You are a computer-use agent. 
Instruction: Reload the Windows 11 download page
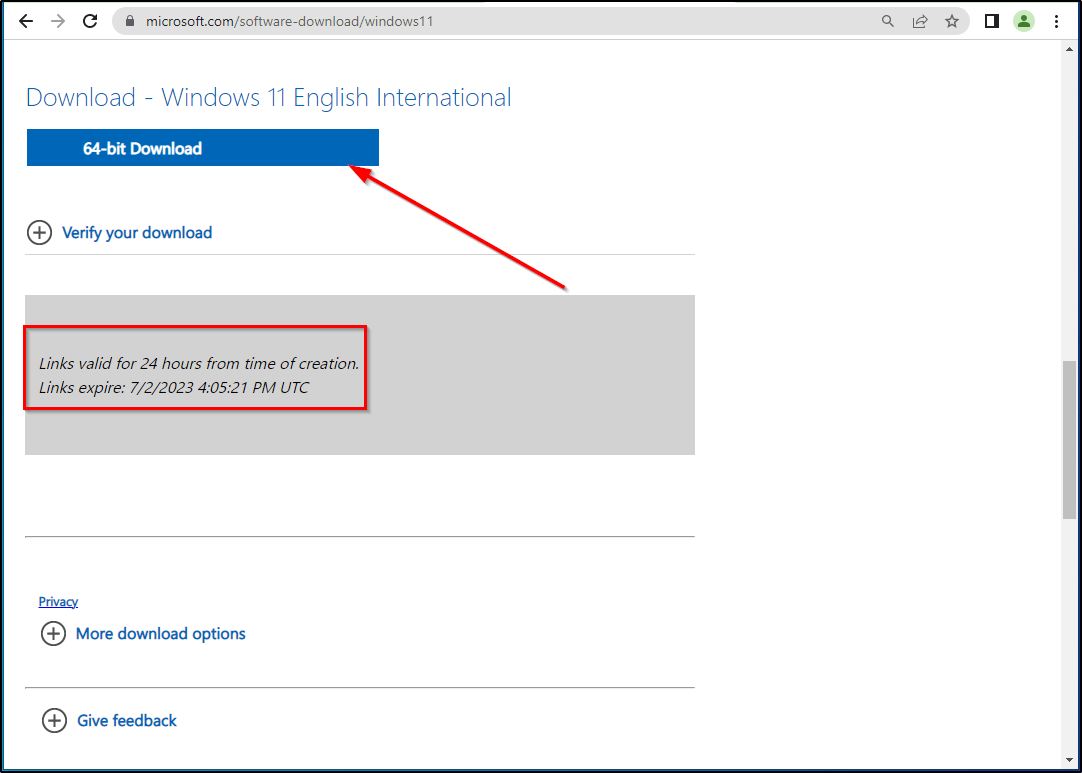pos(90,21)
